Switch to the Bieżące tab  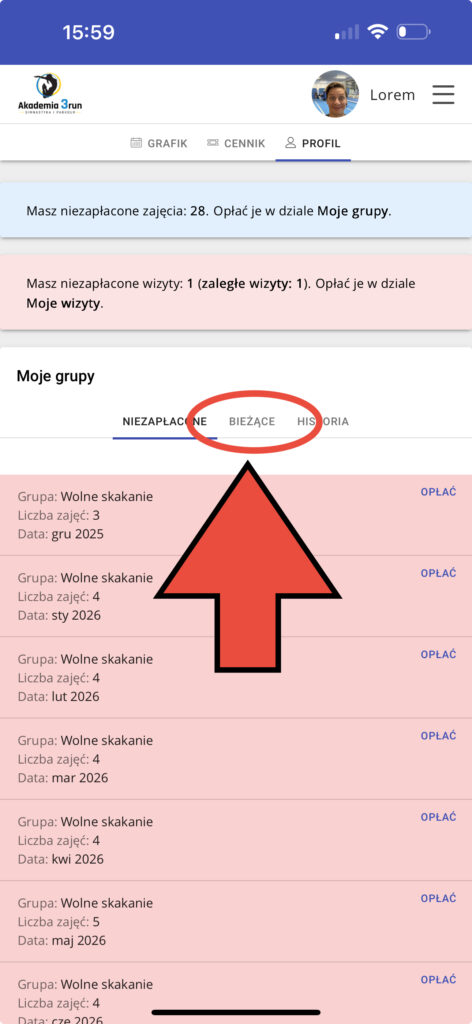point(252,421)
